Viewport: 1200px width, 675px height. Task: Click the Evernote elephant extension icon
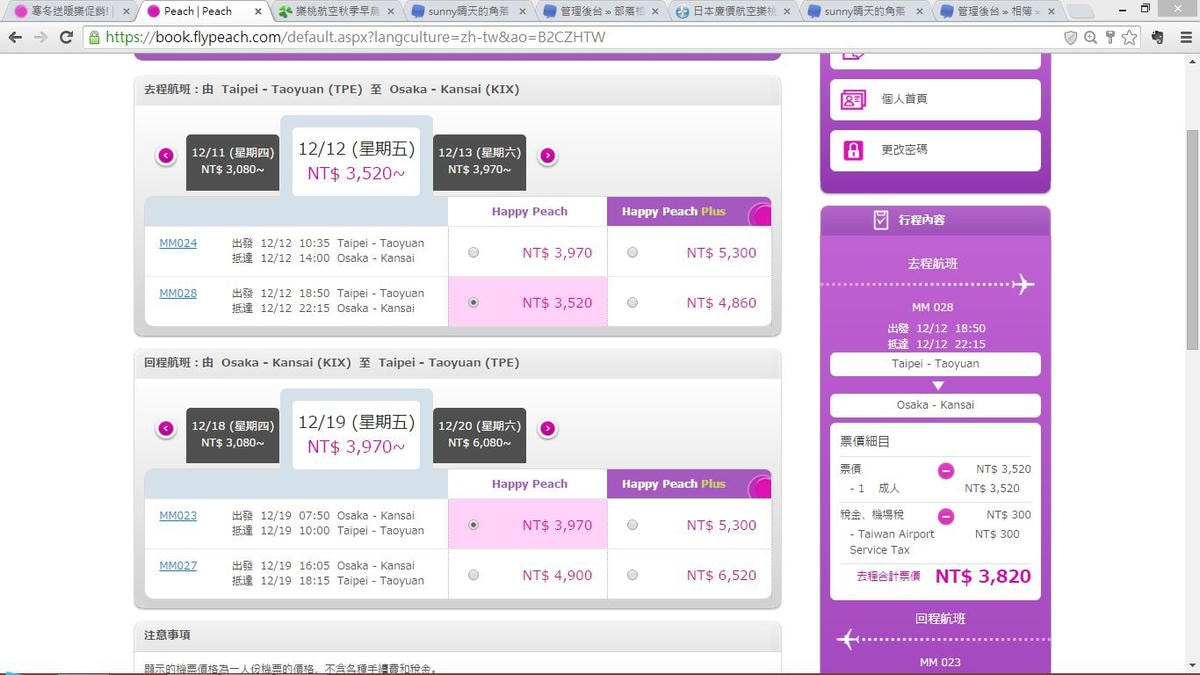coord(1157,37)
